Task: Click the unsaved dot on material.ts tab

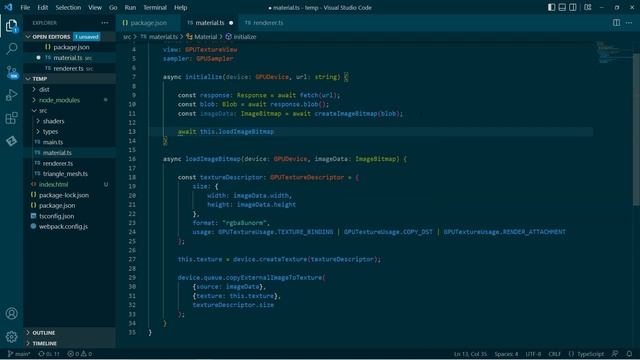Action: tap(231, 23)
